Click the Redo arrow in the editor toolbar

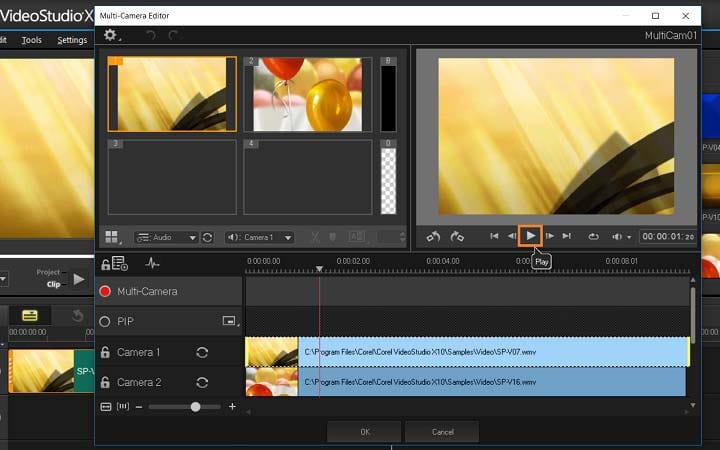(173, 35)
